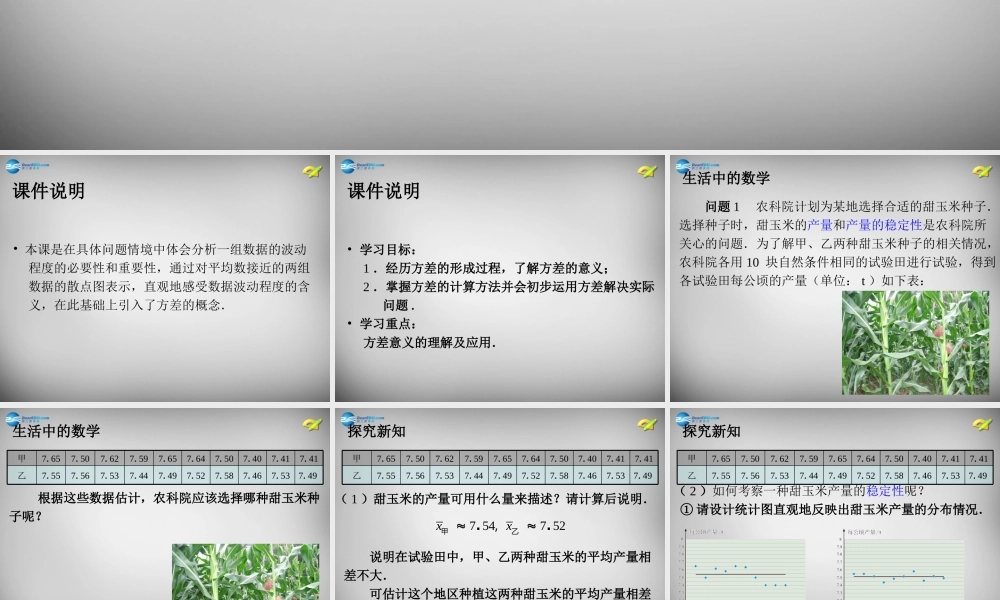
Task: Click the paragraph starting 本课是在具体问题情境中
Action: (x=167, y=277)
